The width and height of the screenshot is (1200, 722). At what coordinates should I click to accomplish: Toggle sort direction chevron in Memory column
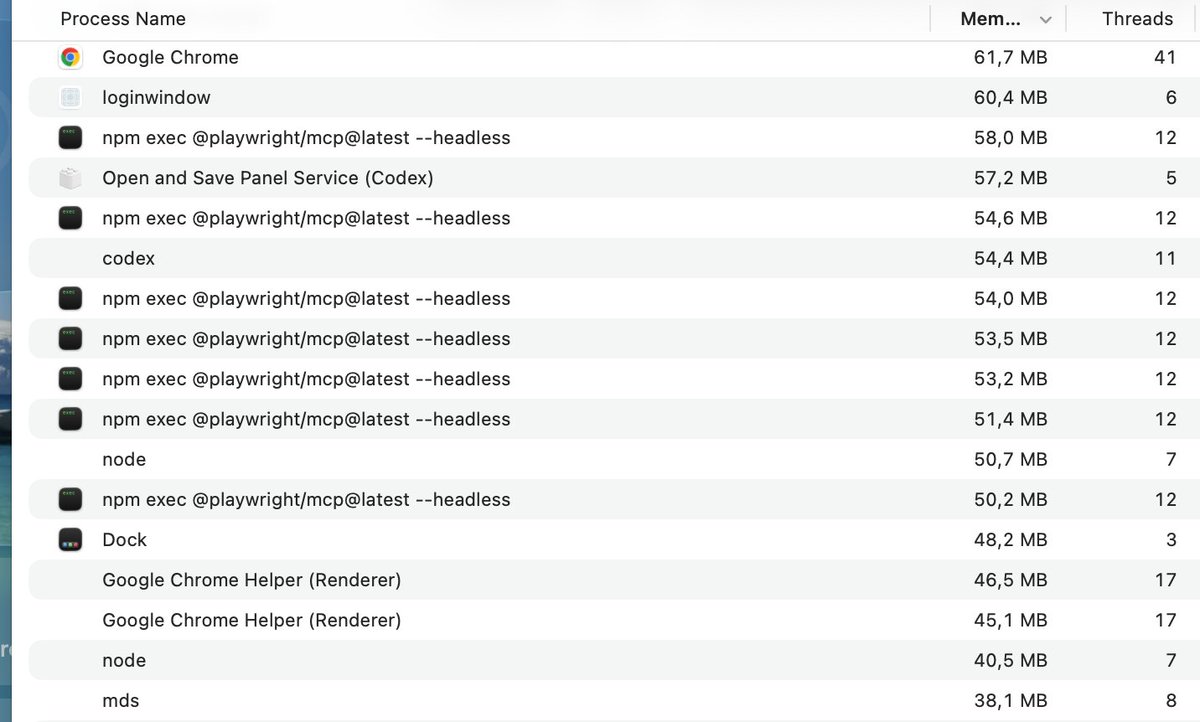click(1046, 19)
